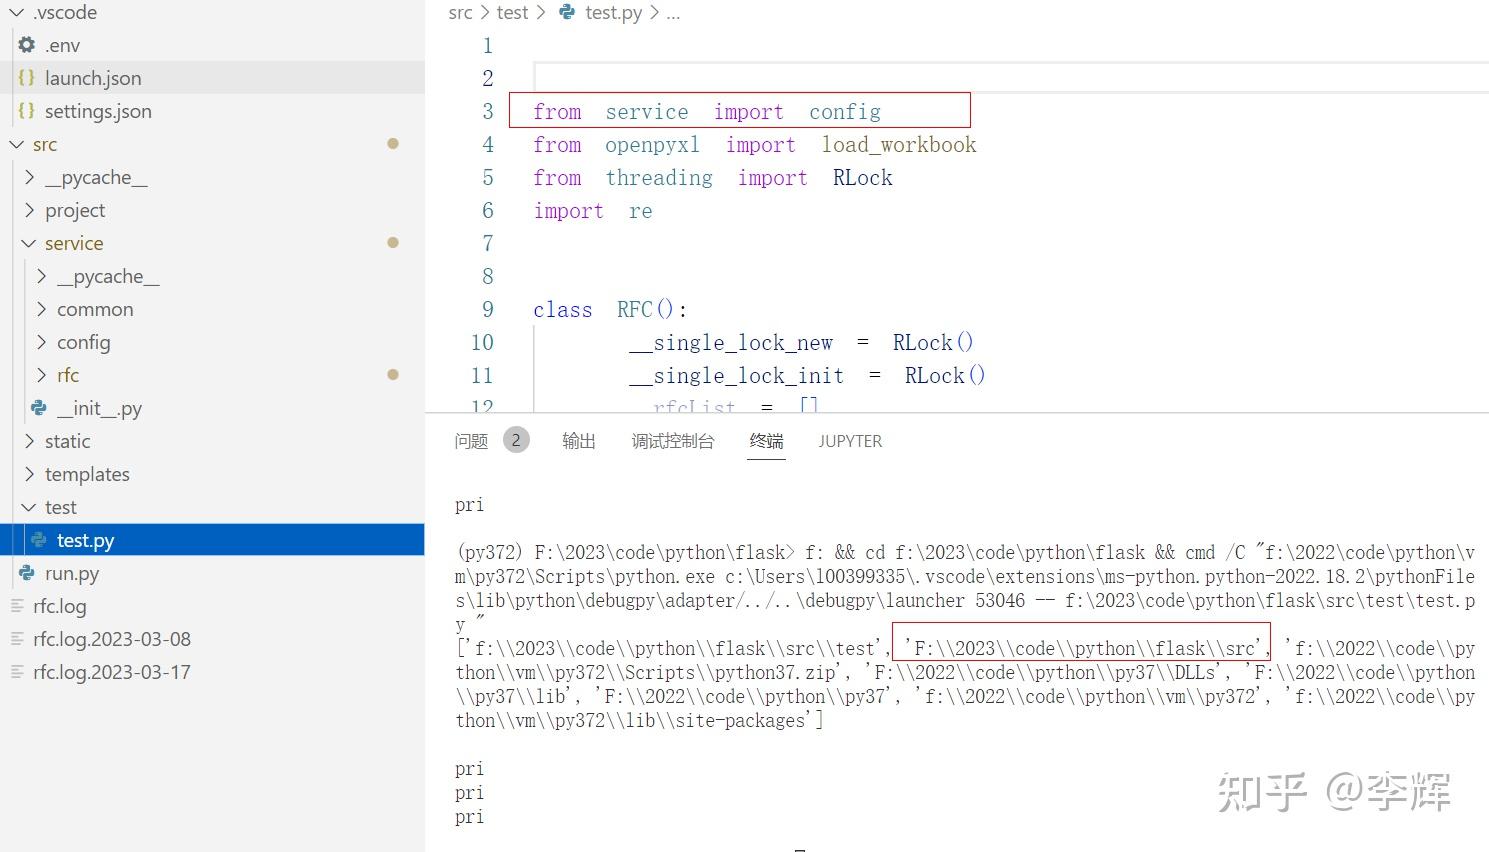The image size is (1489, 852).
Task: Click the Python icon in the breadcrumb bar
Action: (x=566, y=12)
